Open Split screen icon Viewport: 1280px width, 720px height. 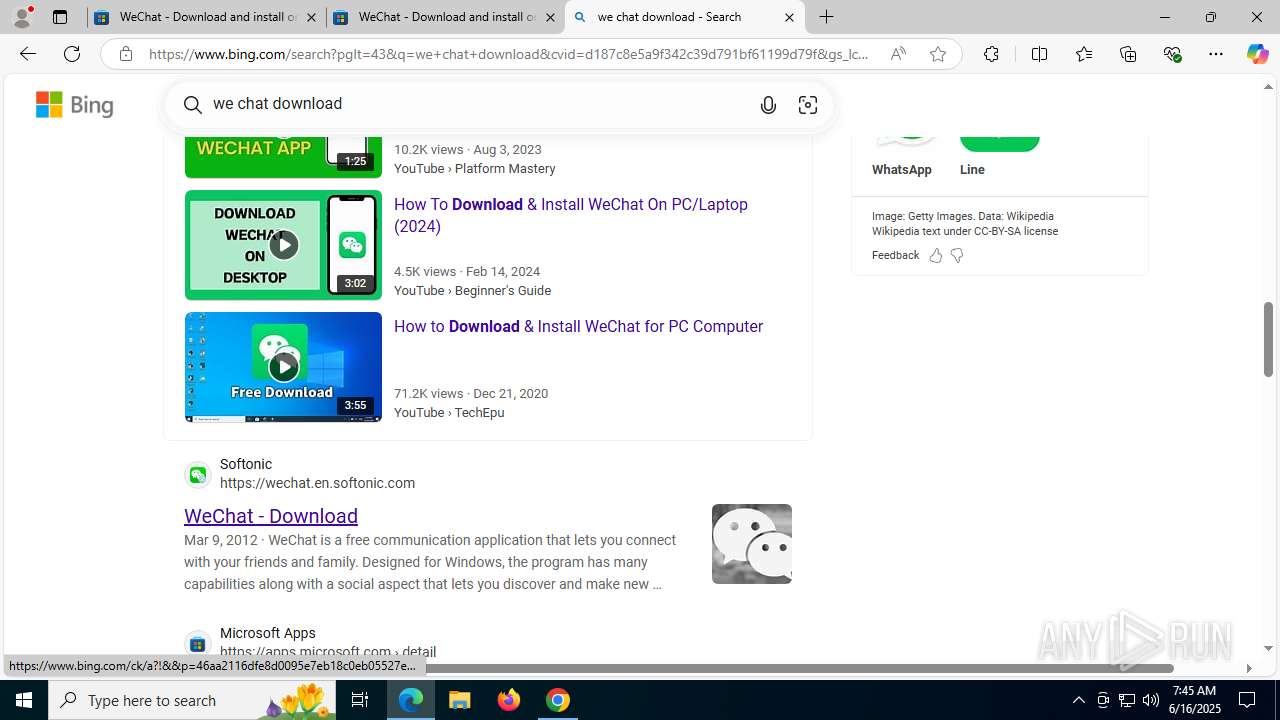tap(1039, 54)
